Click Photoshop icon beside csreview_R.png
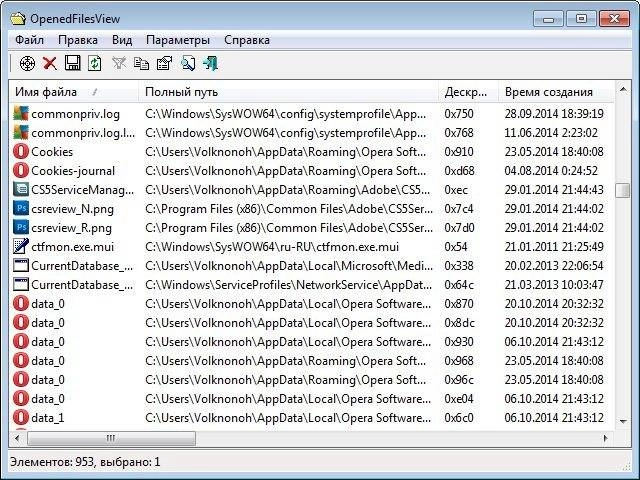The height and width of the screenshot is (480, 640). (x=21, y=227)
